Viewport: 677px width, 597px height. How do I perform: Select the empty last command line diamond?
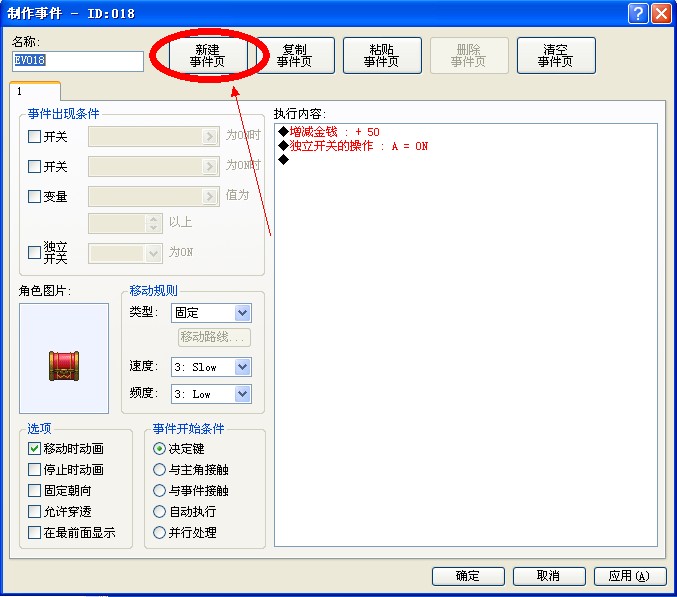pos(284,160)
